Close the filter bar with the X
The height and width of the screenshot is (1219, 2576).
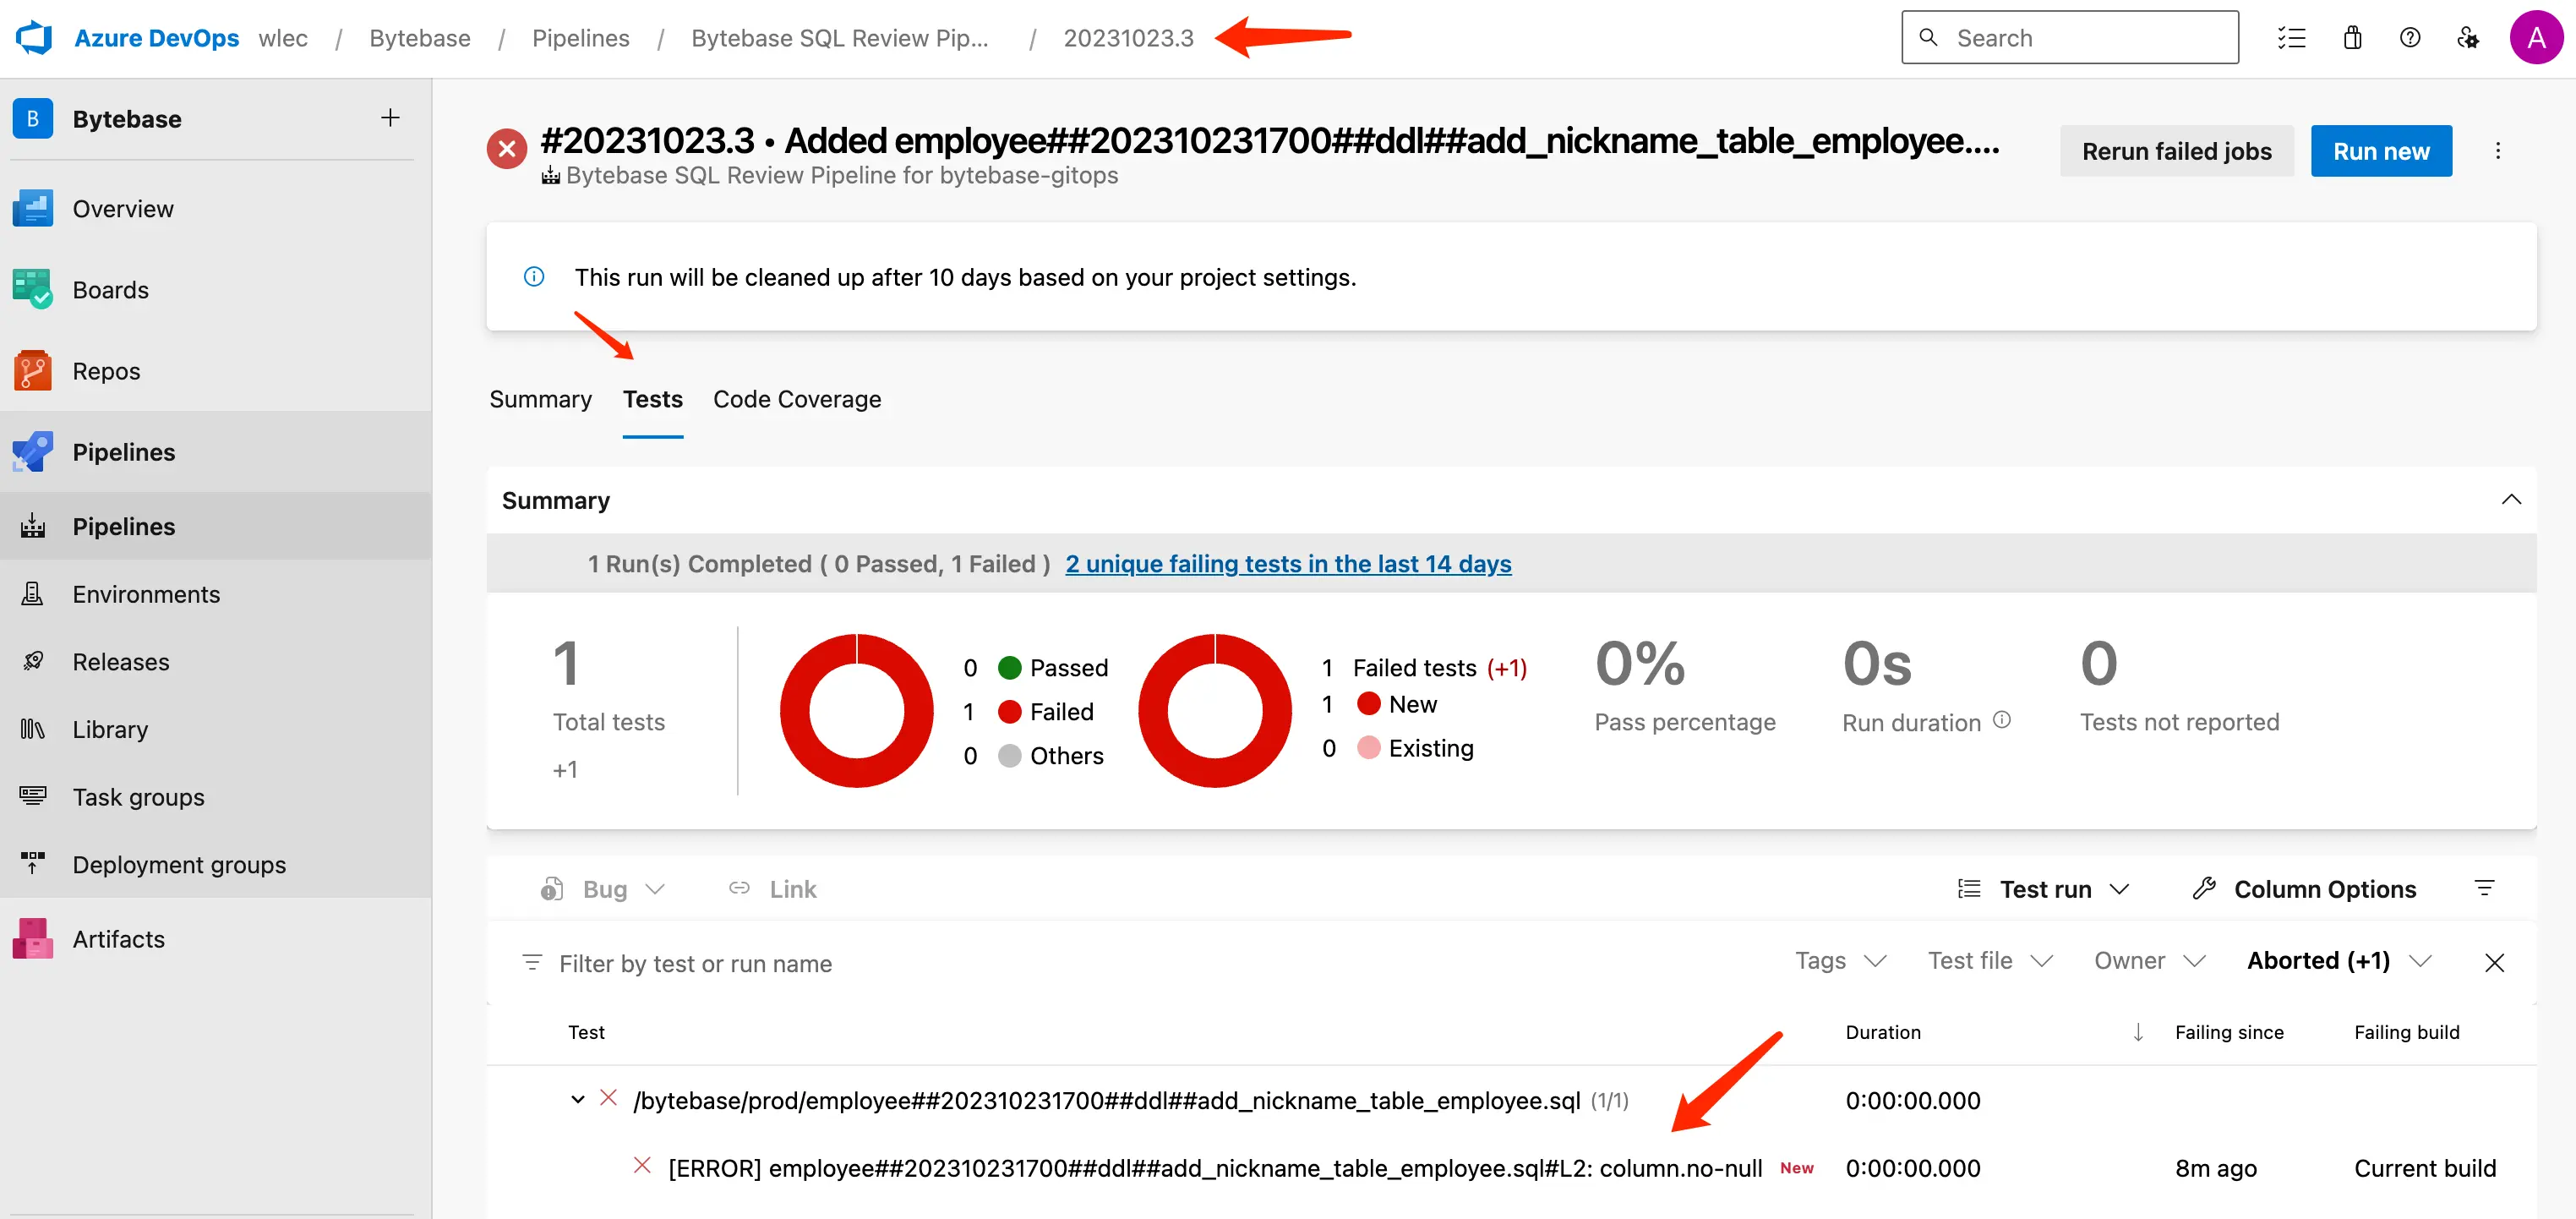click(2494, 962)
